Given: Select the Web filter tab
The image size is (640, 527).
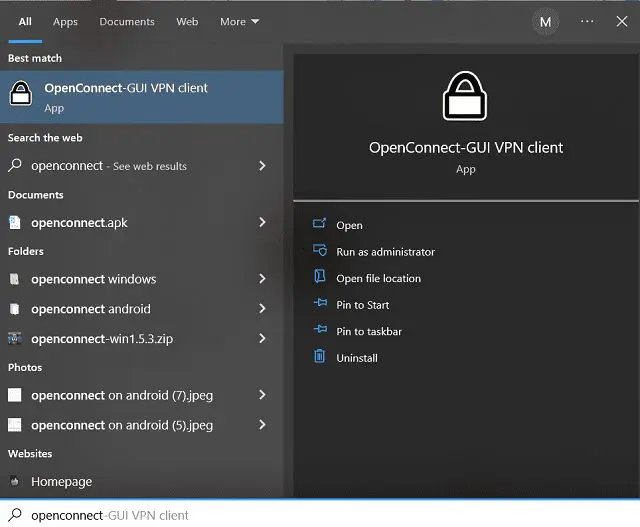Looking at the screenshot, I should [x=187, y=21].
